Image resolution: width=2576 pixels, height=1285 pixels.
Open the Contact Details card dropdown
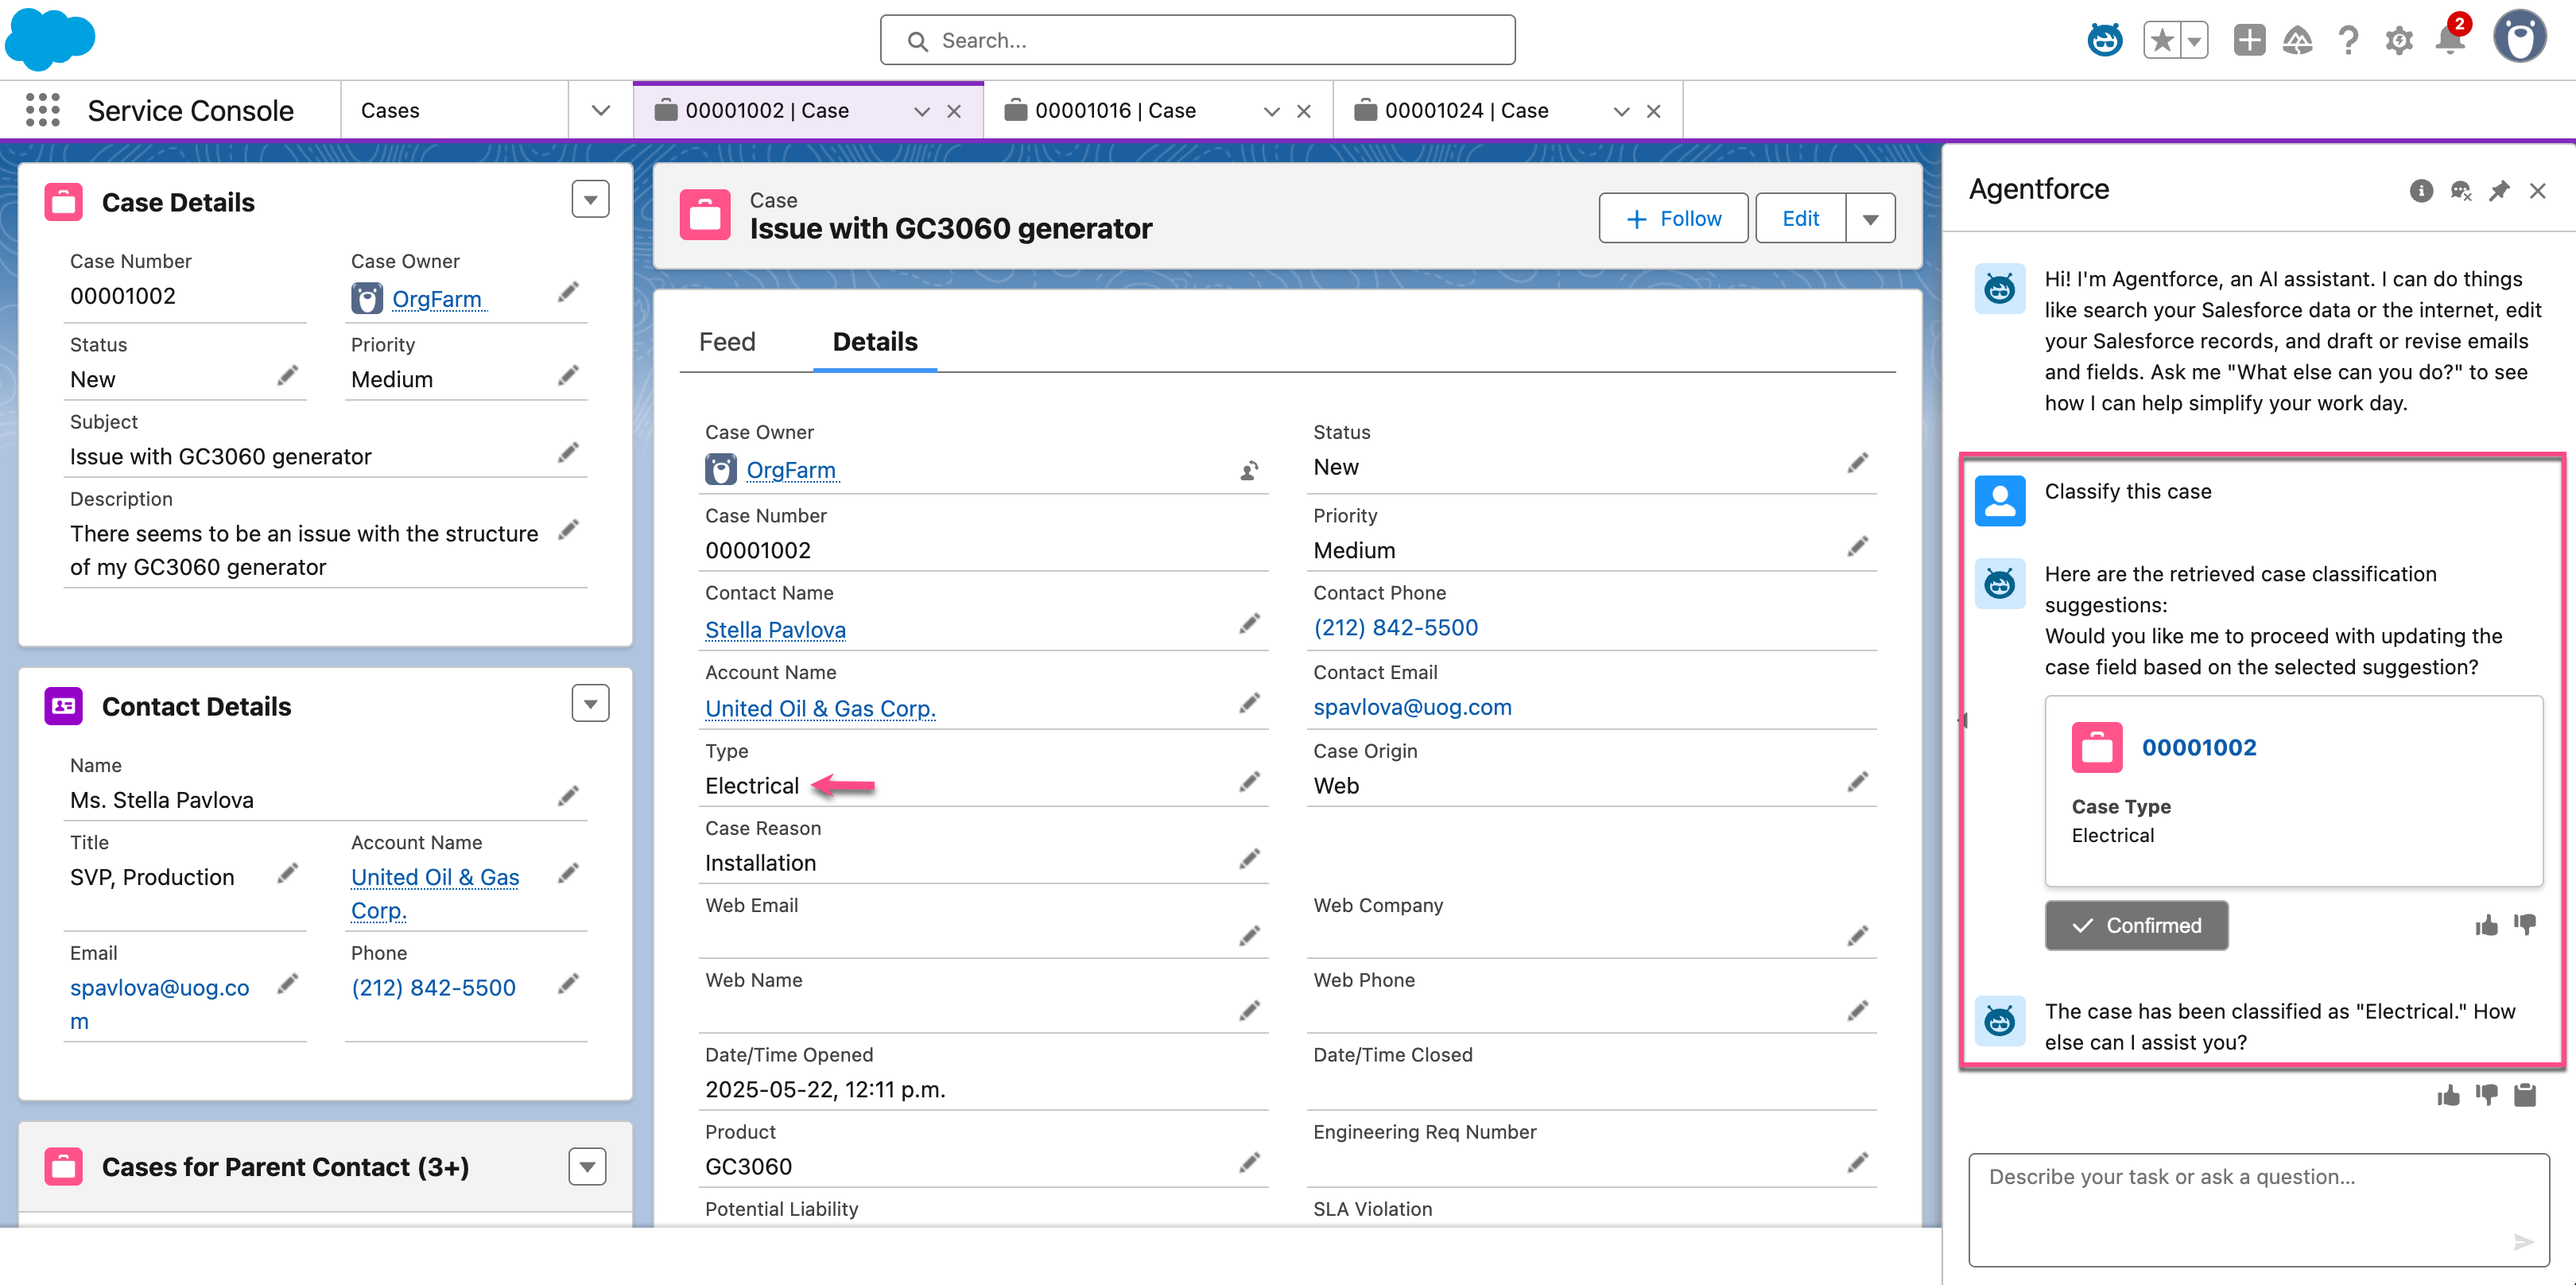(590, 704)
